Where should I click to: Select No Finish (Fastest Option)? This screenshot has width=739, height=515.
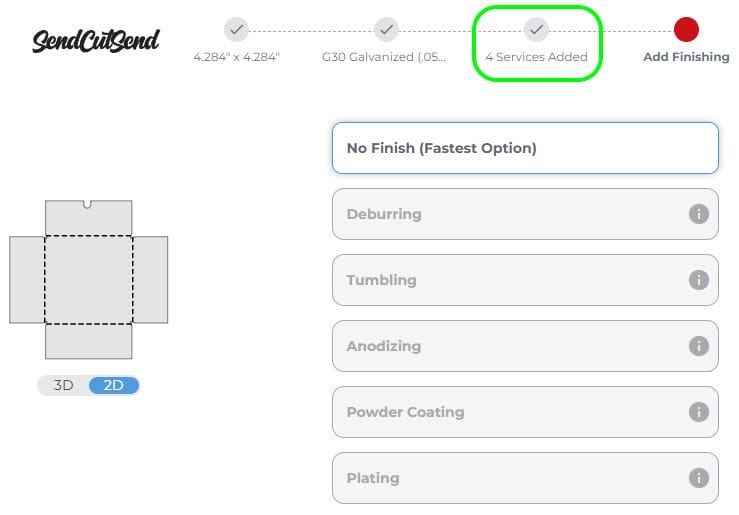[x=525, y=148]
